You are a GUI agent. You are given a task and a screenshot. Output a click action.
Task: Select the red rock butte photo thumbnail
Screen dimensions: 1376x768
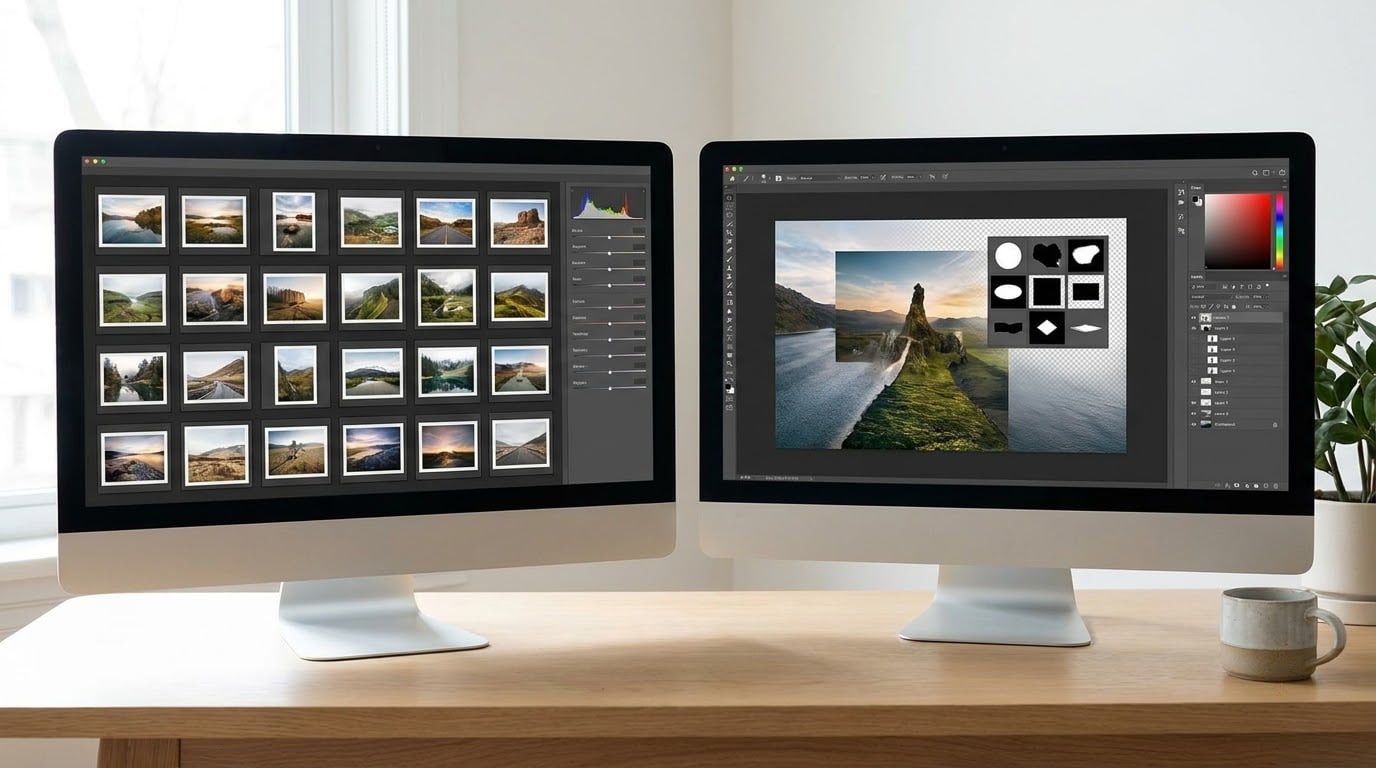(519, 222)
